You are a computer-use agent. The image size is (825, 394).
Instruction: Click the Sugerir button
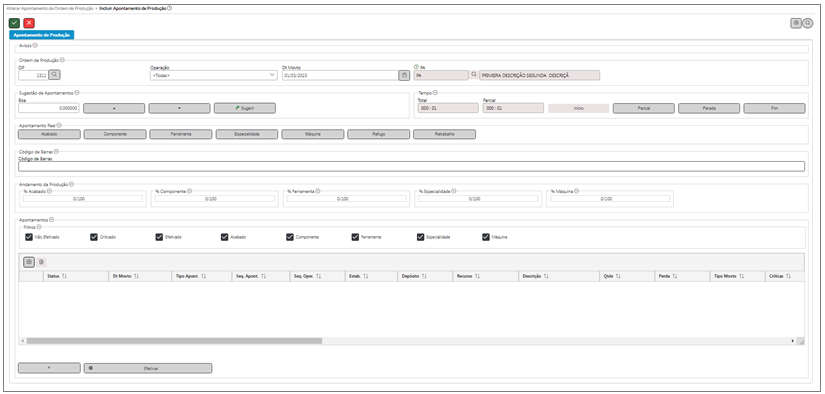coord(245,108)
